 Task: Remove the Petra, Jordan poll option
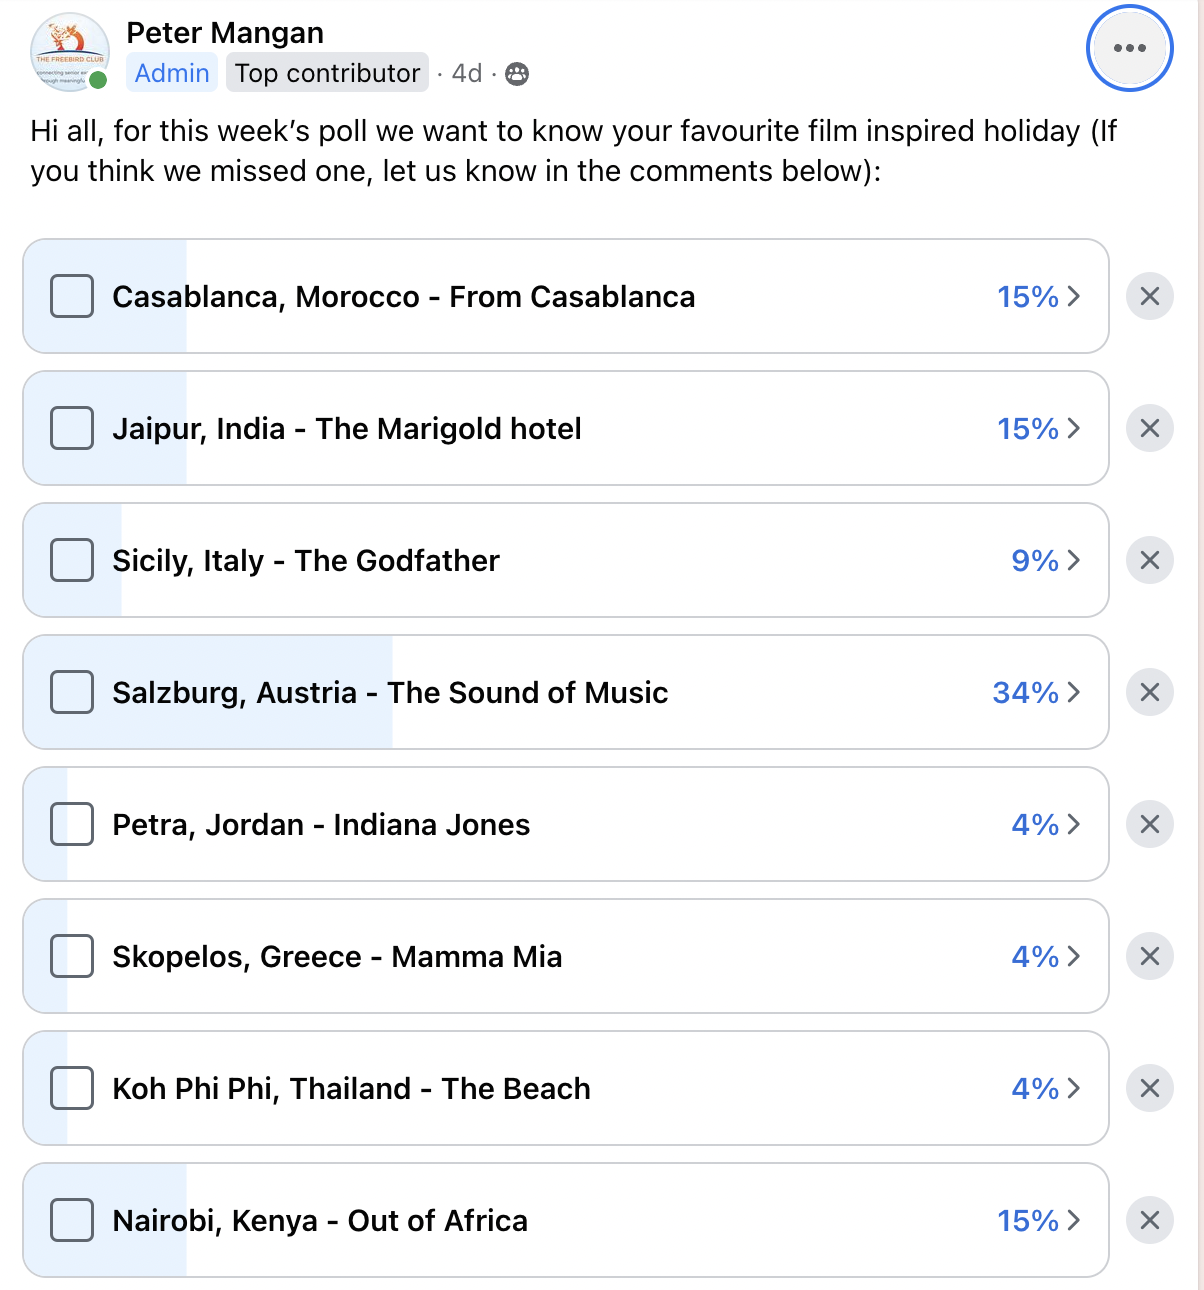point(1149,824)
